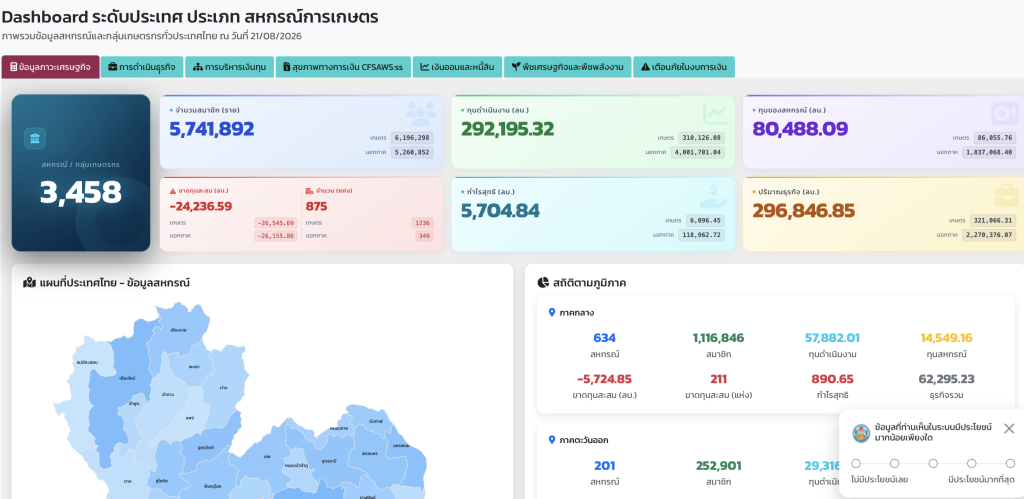This screenshot has height=499, width=1024.
Task: Open the เตือนภัยในงบการเงิน tab
Action: [x=684, y=67]
